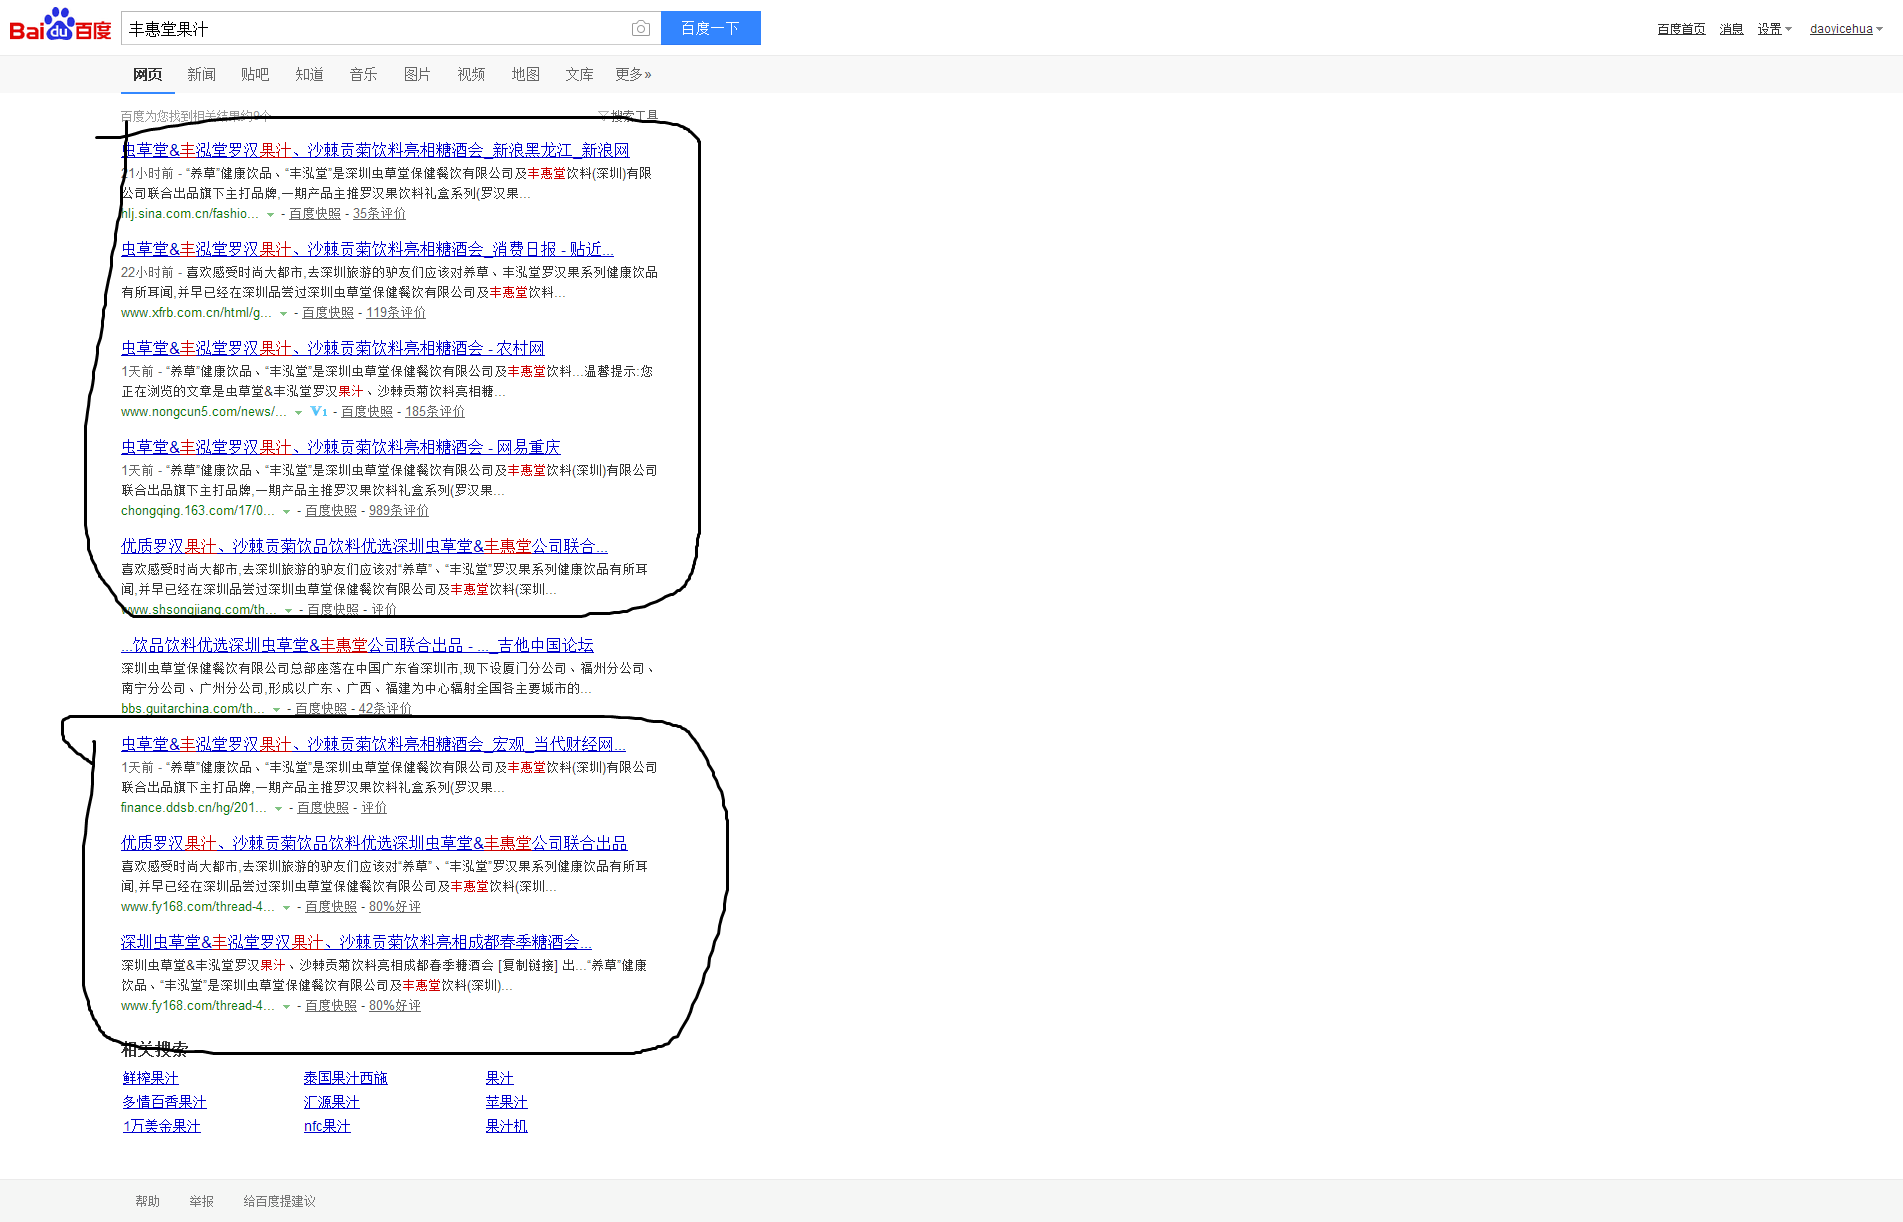Open 消息 link in header
The image size is (1903, 1222).
[1731, 29]
